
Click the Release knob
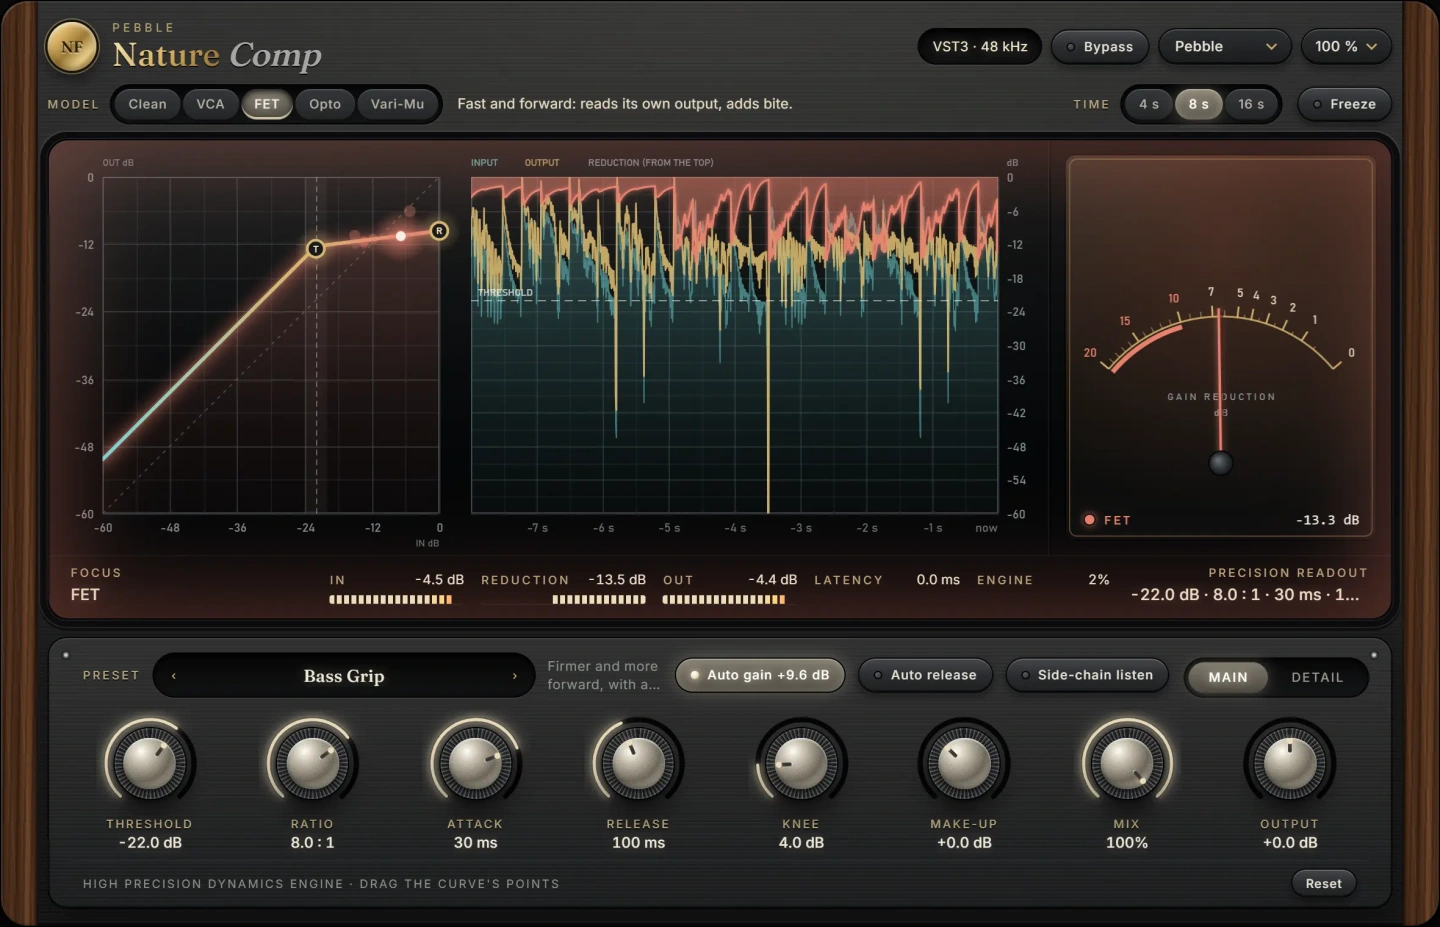tap(638, 764)
